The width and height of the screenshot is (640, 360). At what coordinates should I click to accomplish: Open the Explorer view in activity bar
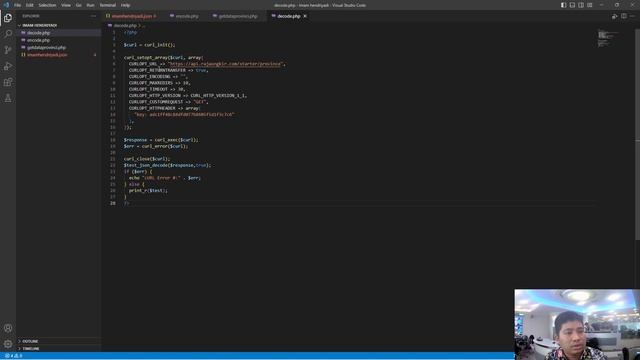pos(8,18)
